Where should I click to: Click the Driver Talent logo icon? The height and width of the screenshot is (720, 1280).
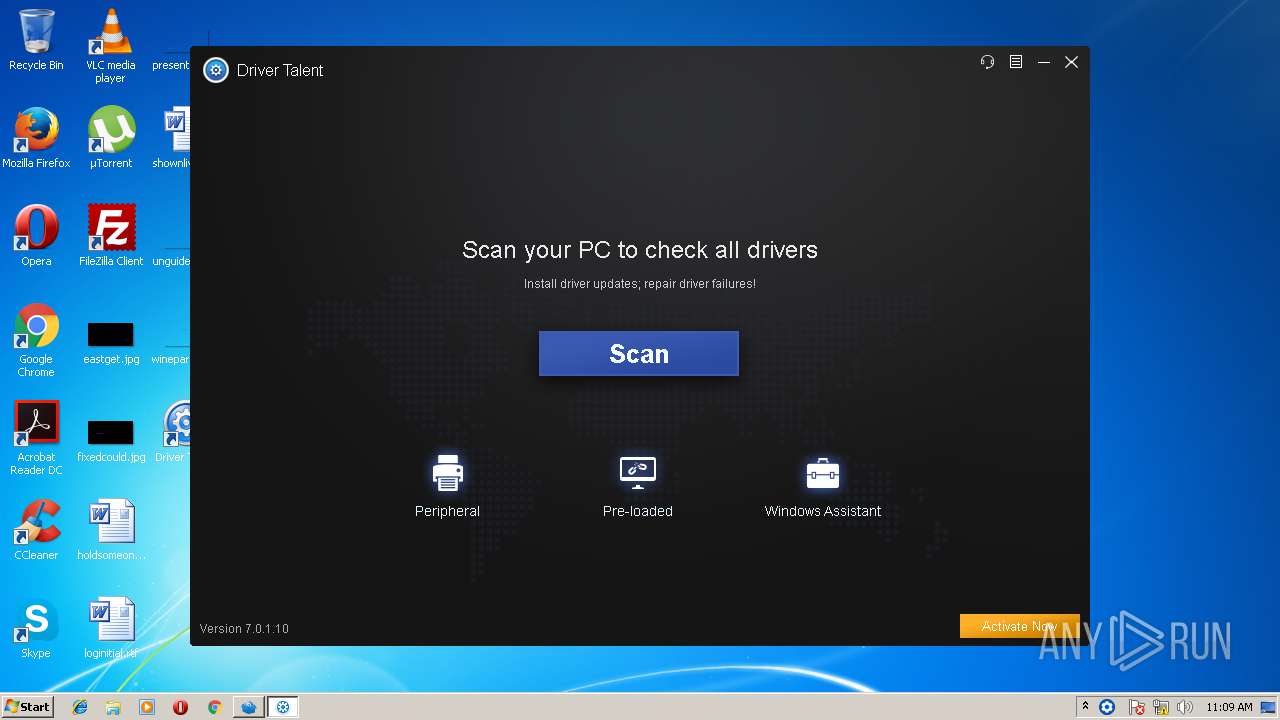216,70
